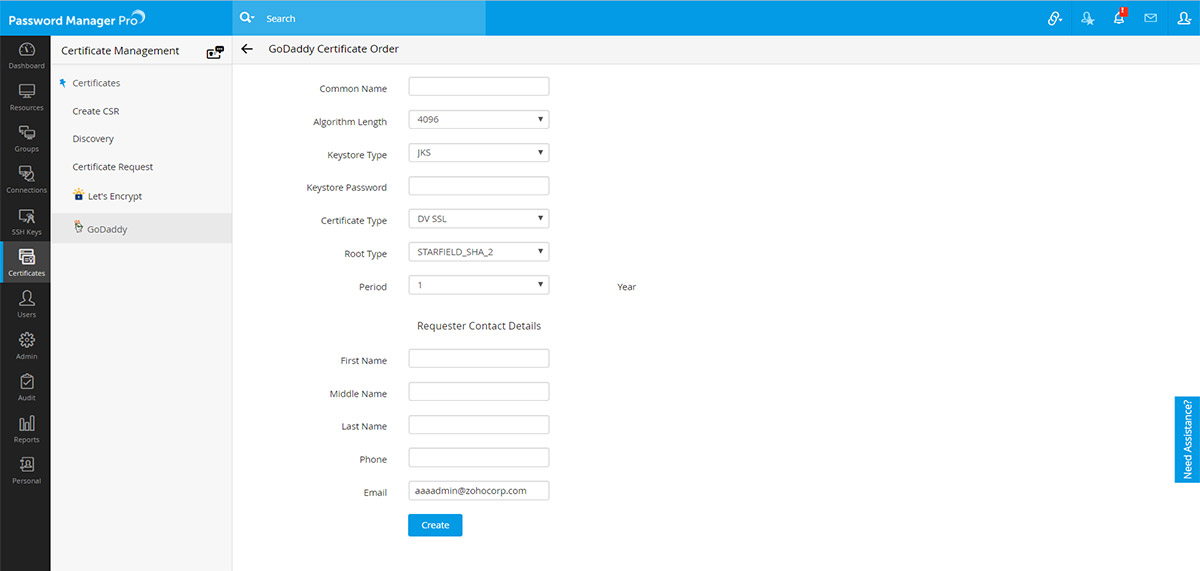Click the Email field with aaaadmin@zohocorp.com
Image resolution: width=1200 pixels, height=571 pixels.
coord(479,491)
